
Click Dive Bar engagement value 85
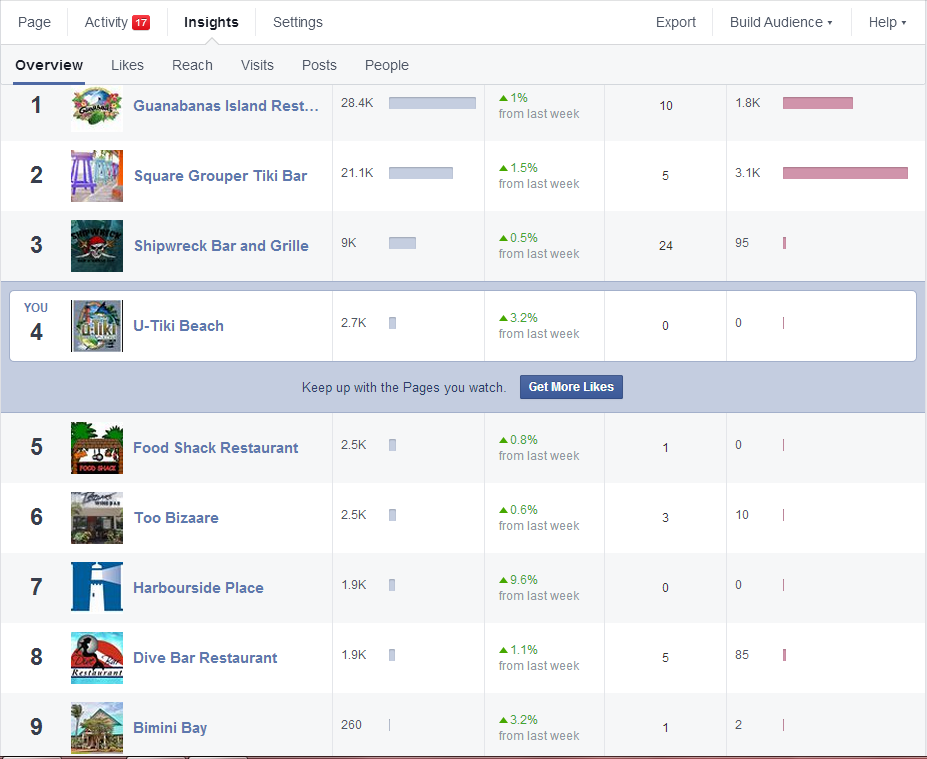[x=742, y=655]
